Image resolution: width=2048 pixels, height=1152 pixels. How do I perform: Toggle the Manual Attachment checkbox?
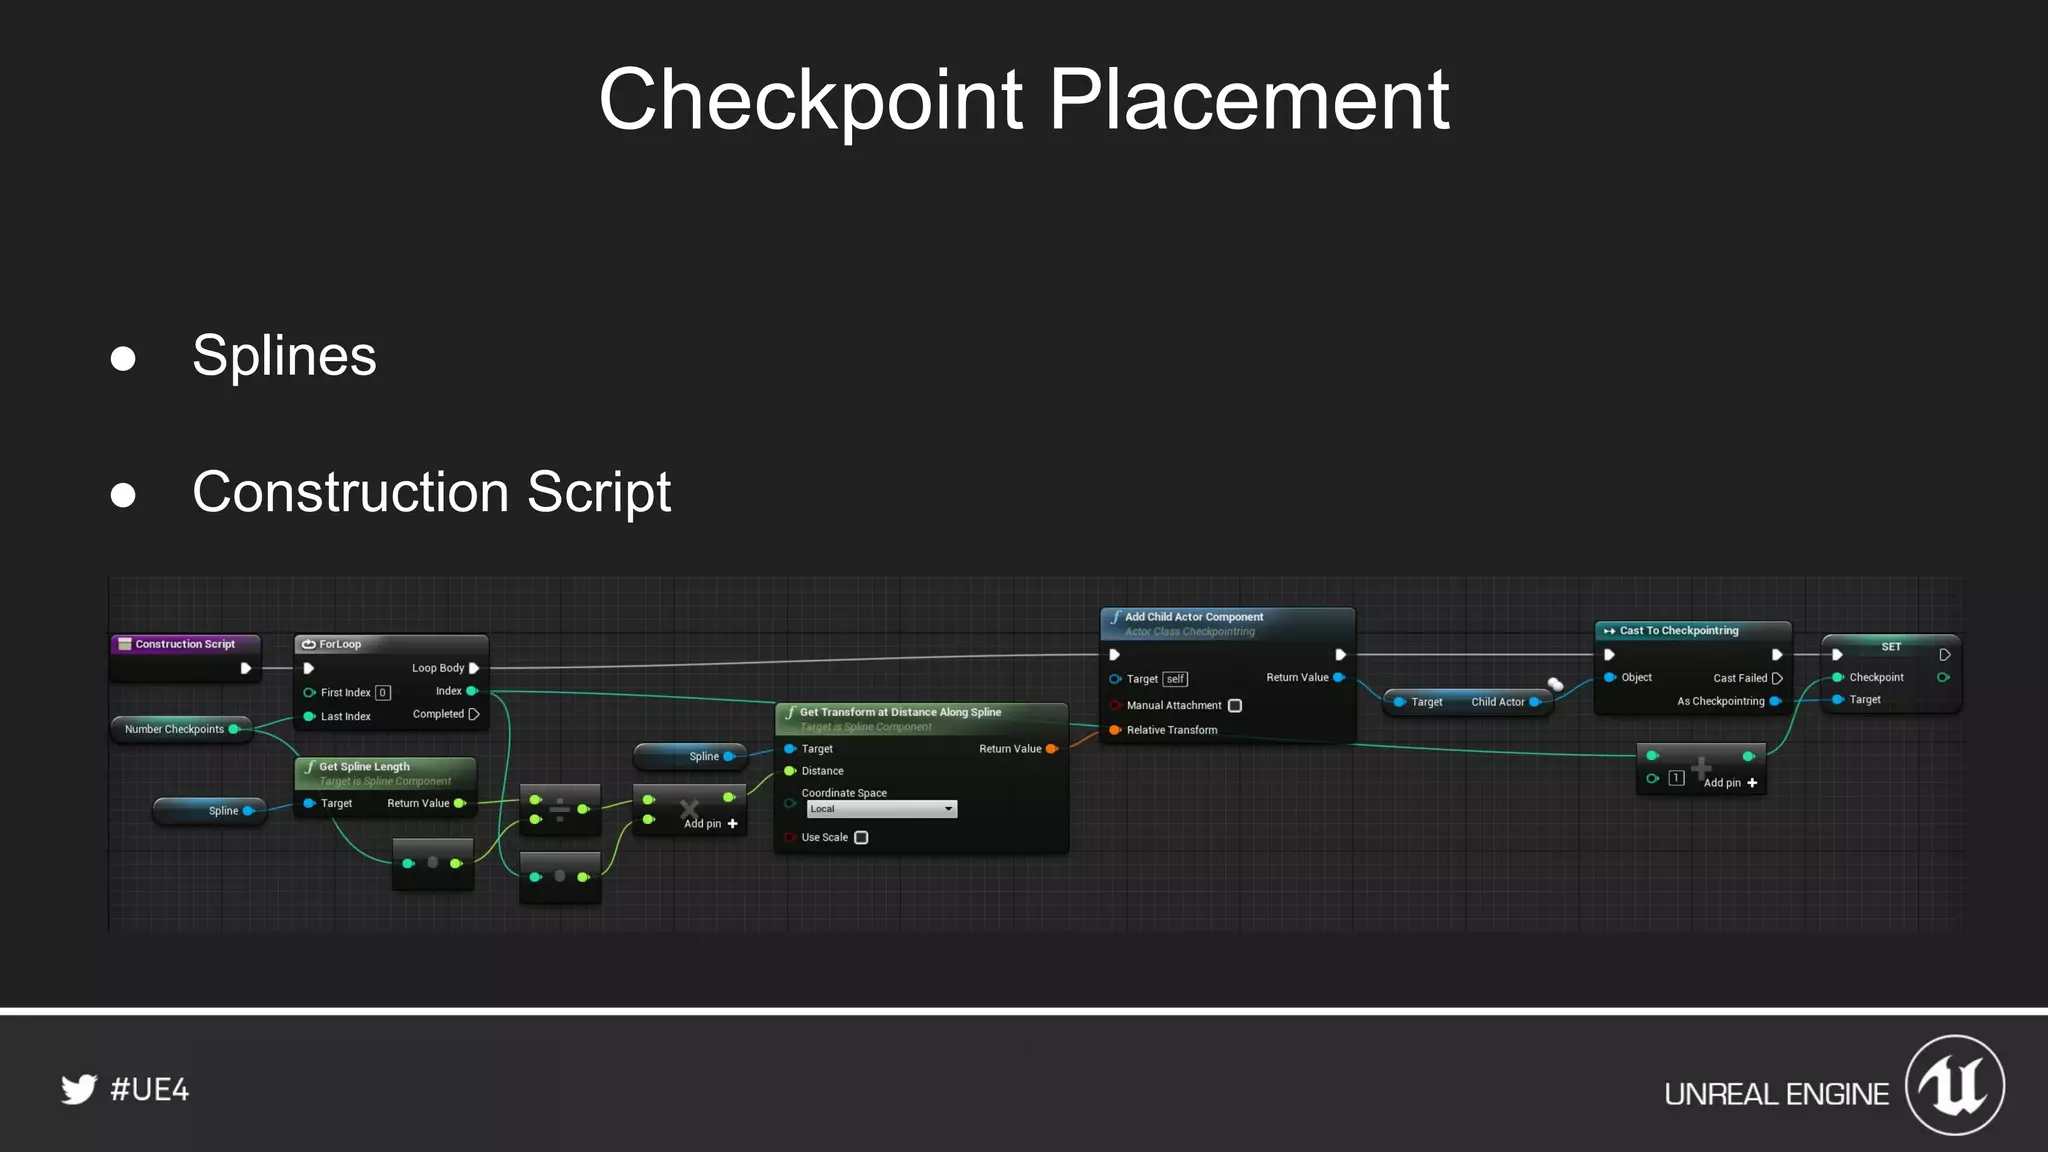click(1235, 706)
